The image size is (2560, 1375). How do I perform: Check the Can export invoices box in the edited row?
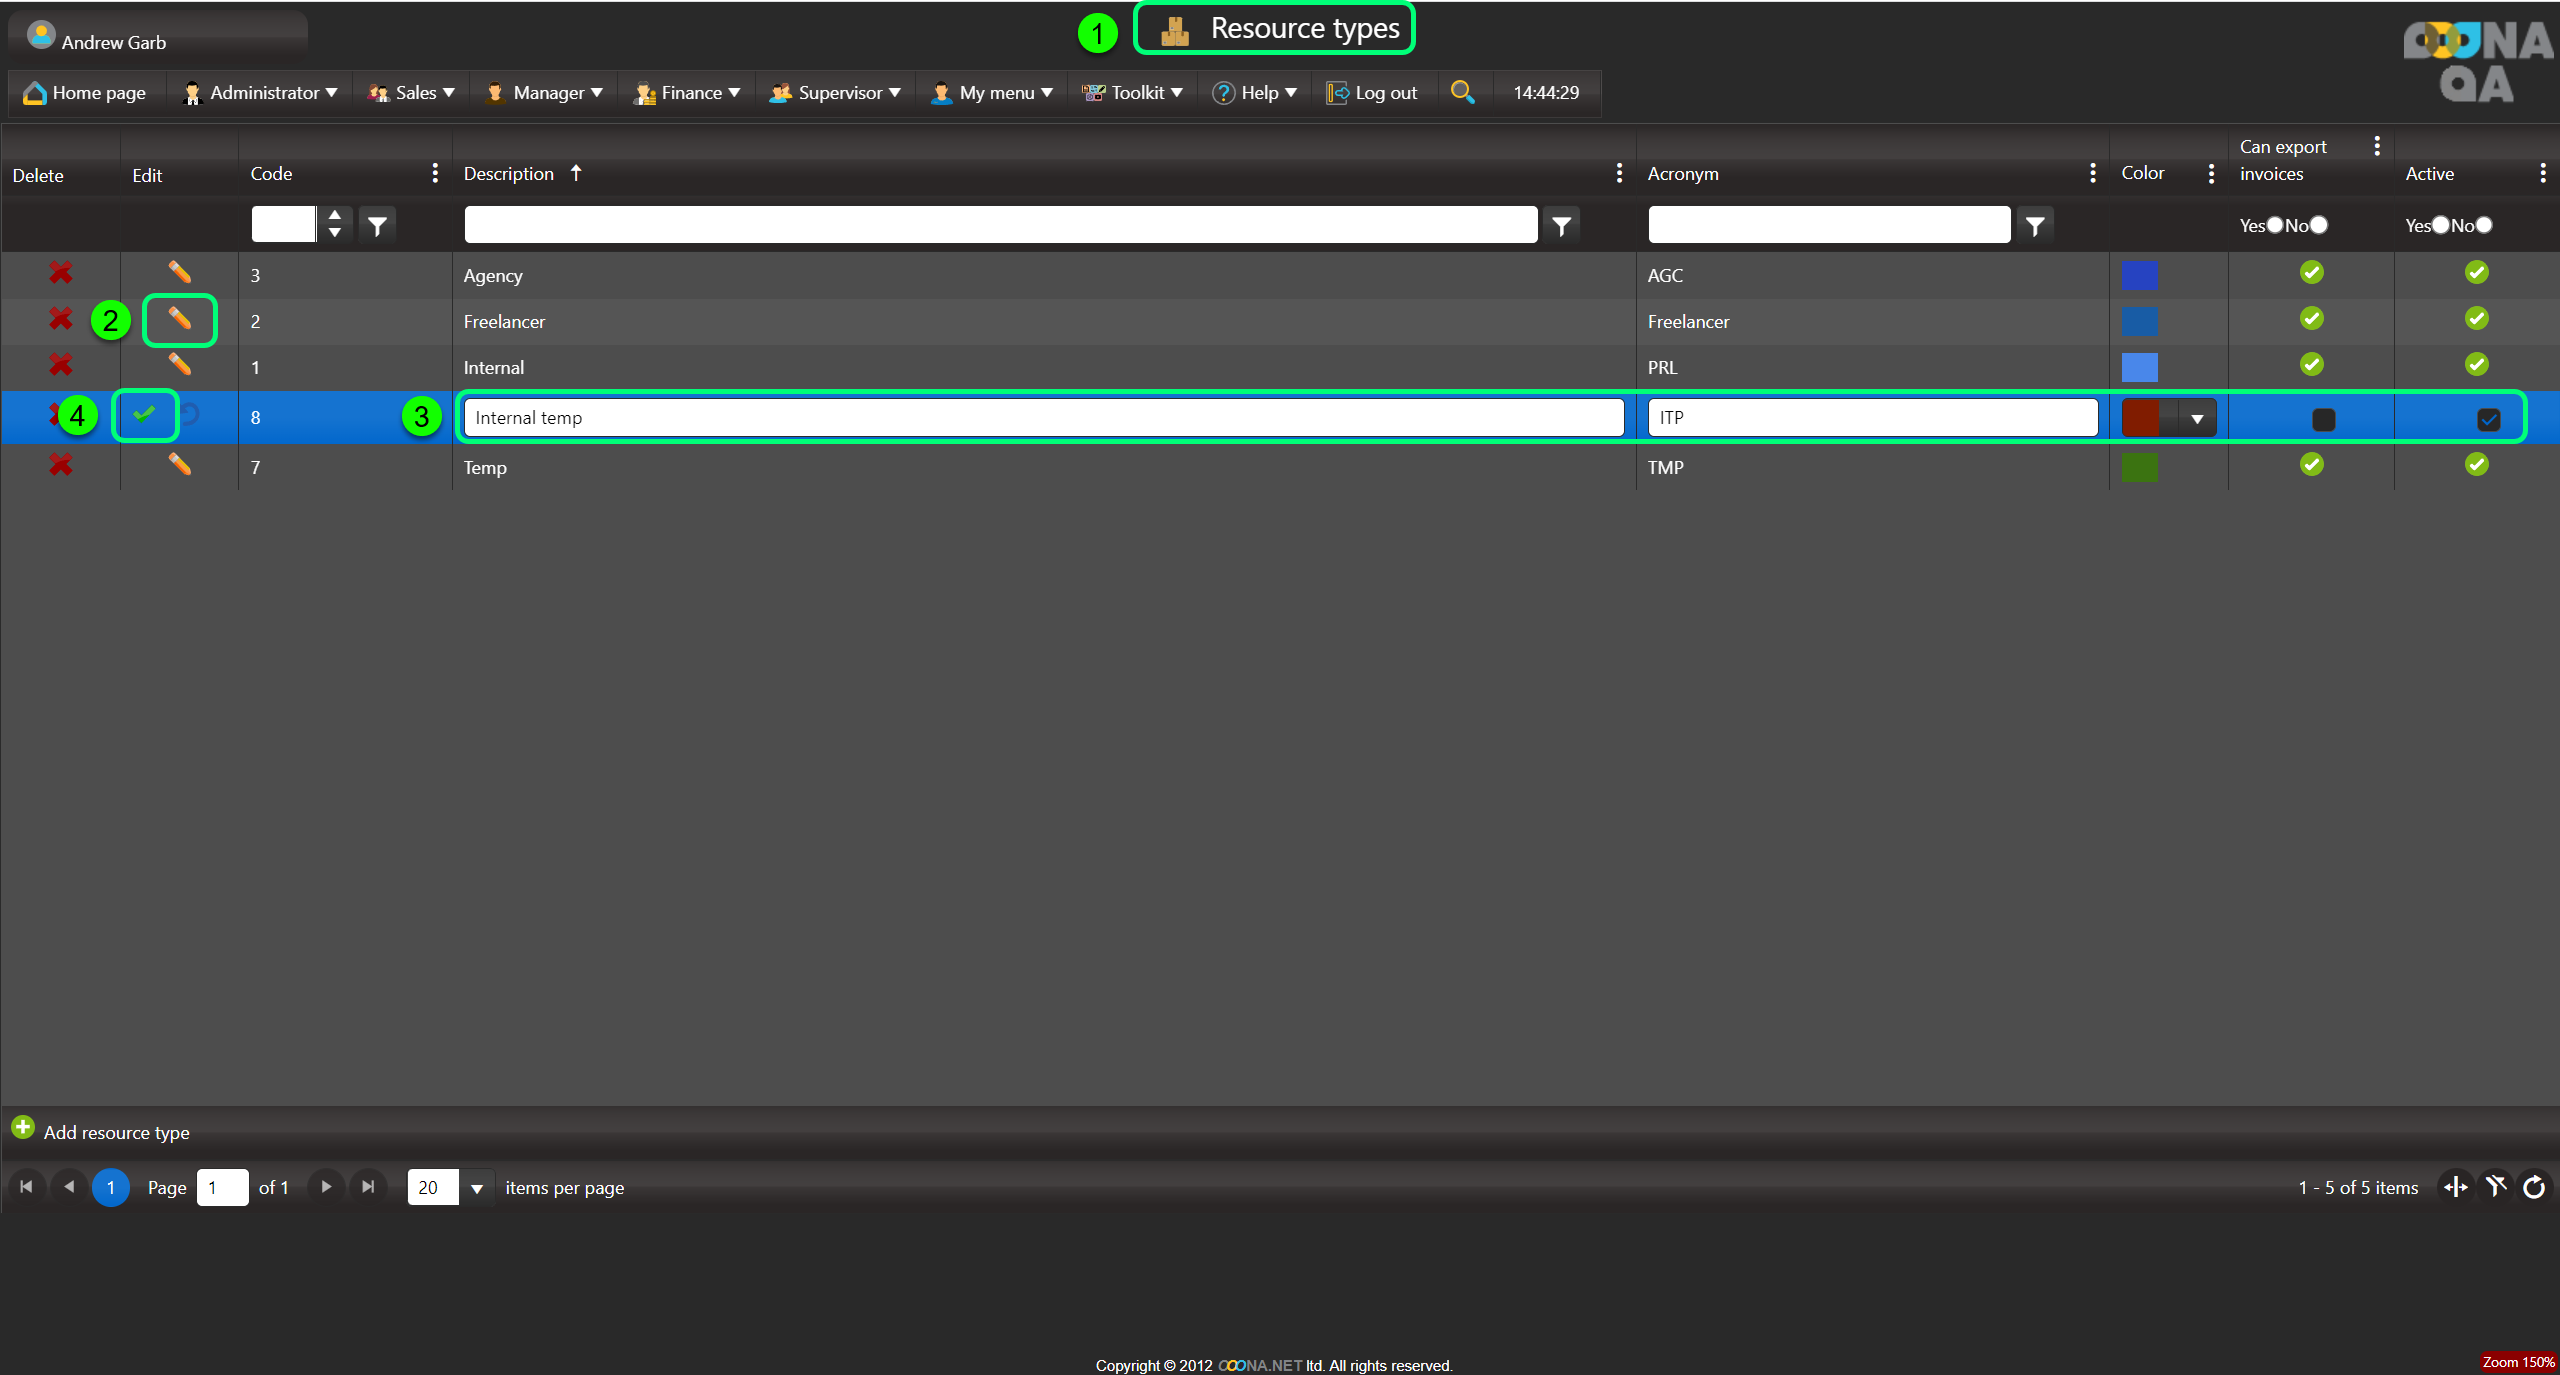[2323, 420]
